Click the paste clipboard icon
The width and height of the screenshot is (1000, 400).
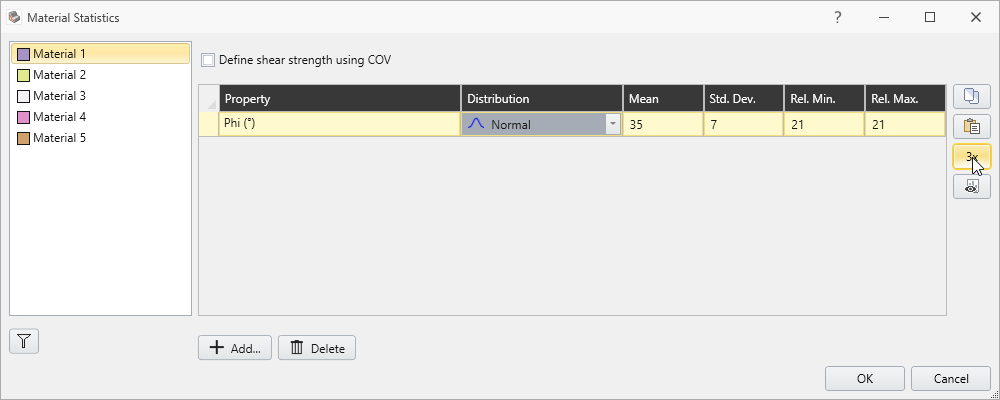(971, 127)
